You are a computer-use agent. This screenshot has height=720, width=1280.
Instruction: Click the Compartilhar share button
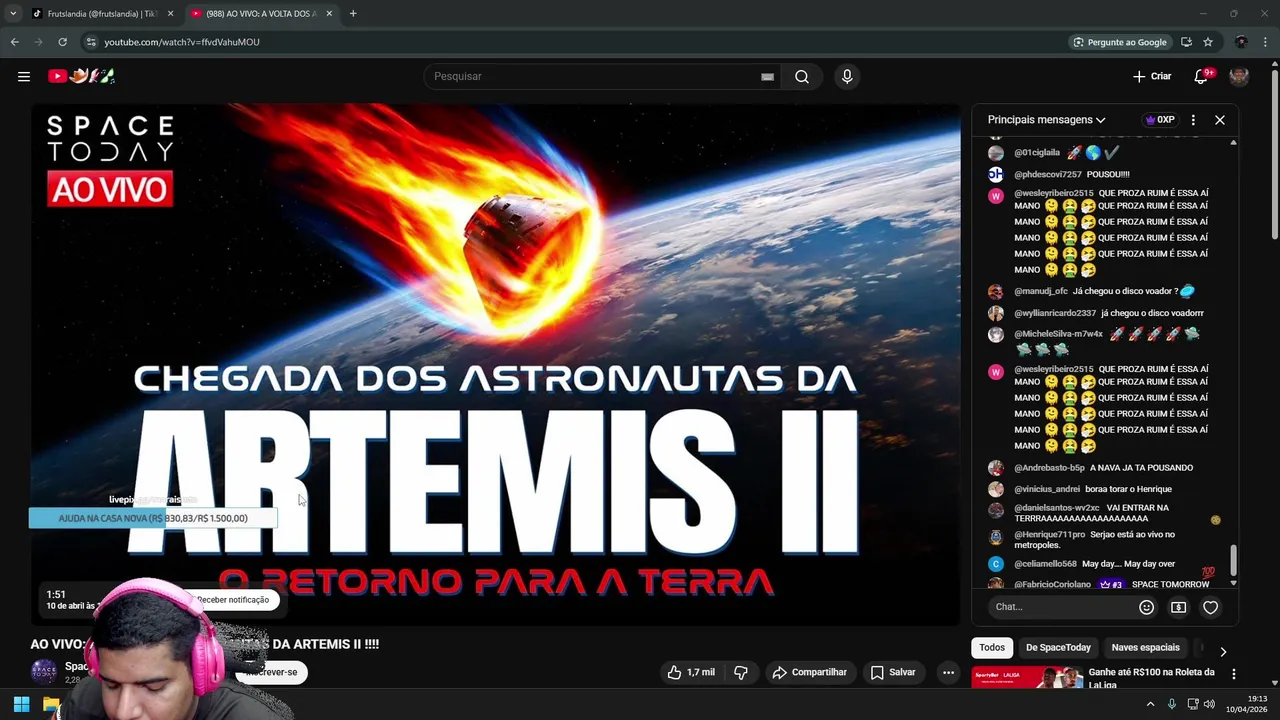pyautogui.click(x=810, y=672)
